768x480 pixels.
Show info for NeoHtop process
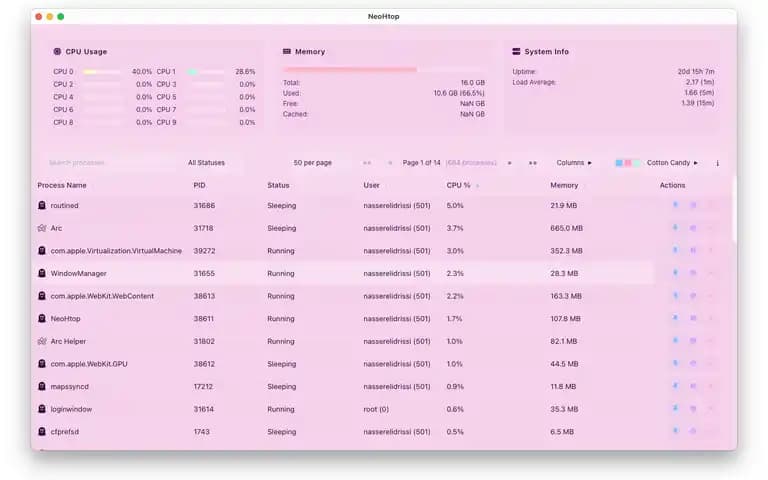[x=693, y=318]
